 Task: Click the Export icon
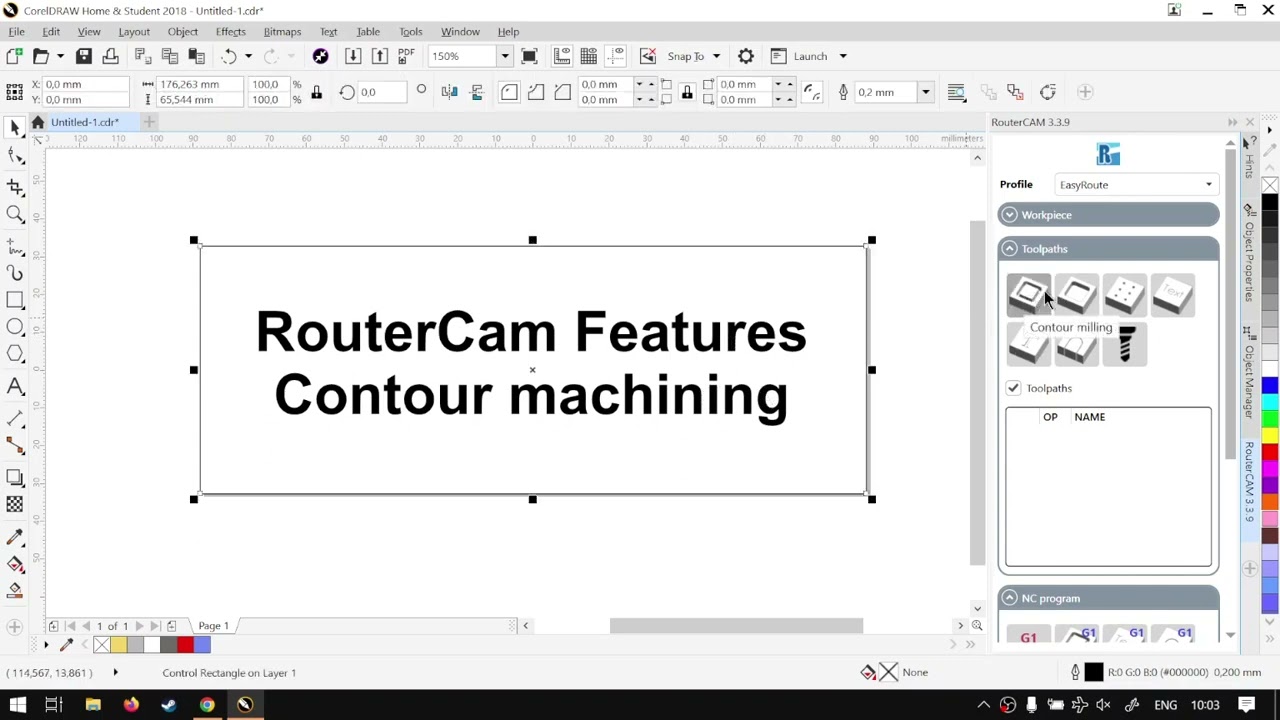(380, 56)
